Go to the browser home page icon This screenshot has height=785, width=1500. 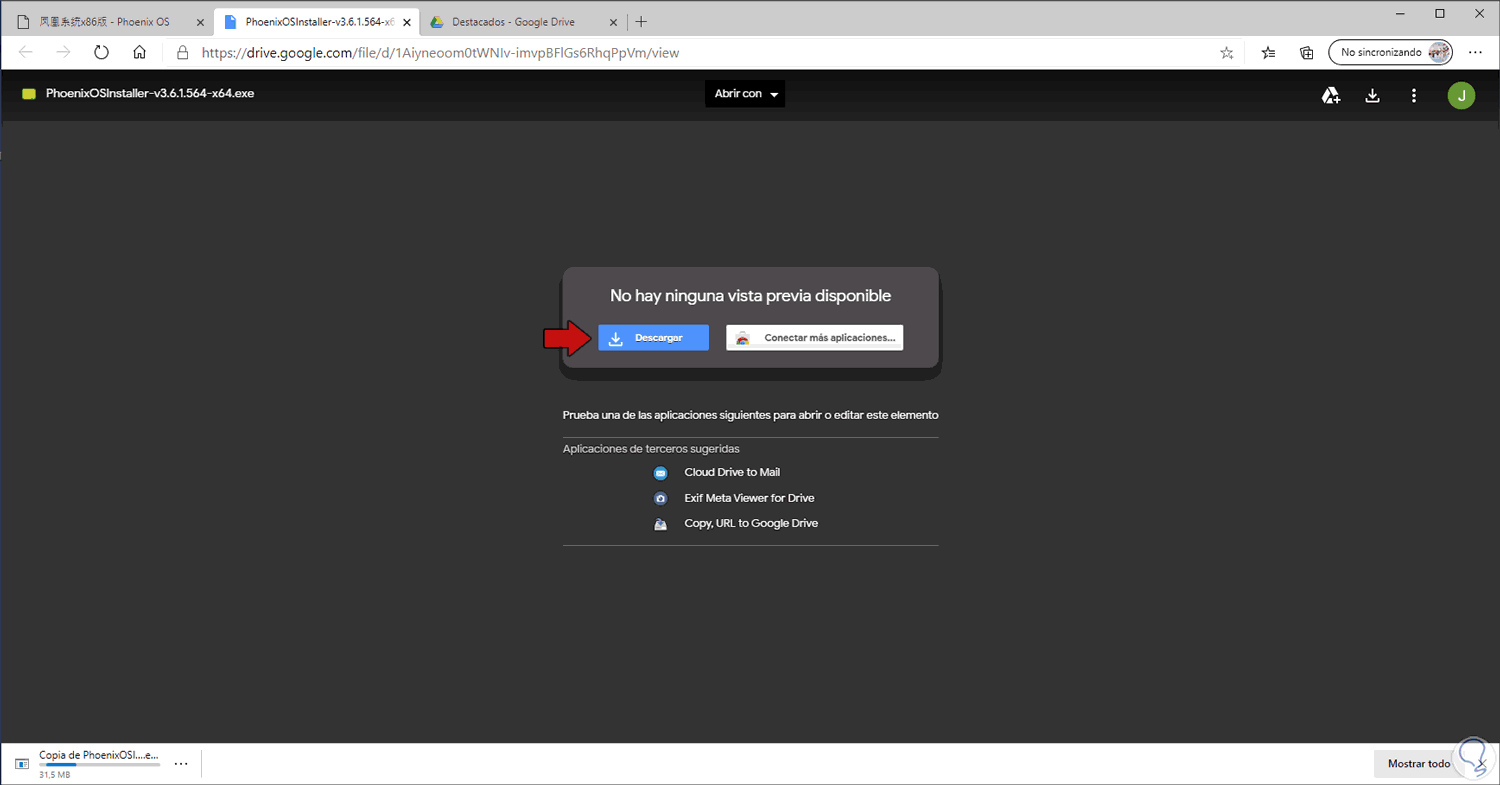[140, 52]
